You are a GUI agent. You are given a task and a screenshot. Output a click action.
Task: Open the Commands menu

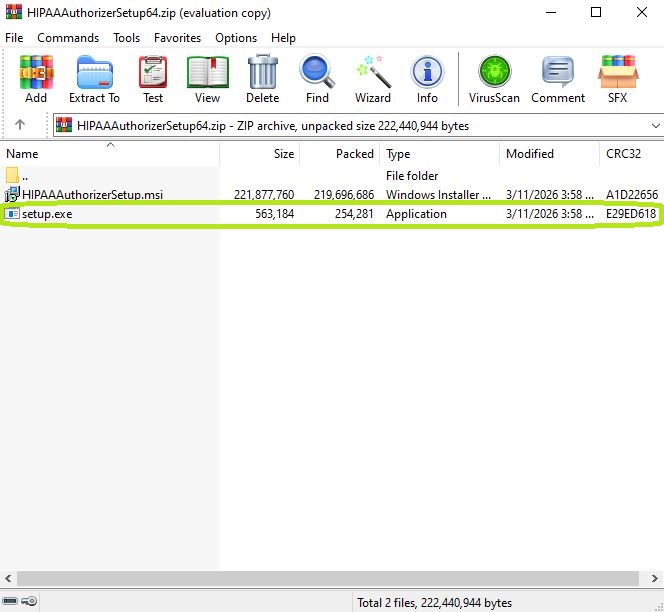68,38
